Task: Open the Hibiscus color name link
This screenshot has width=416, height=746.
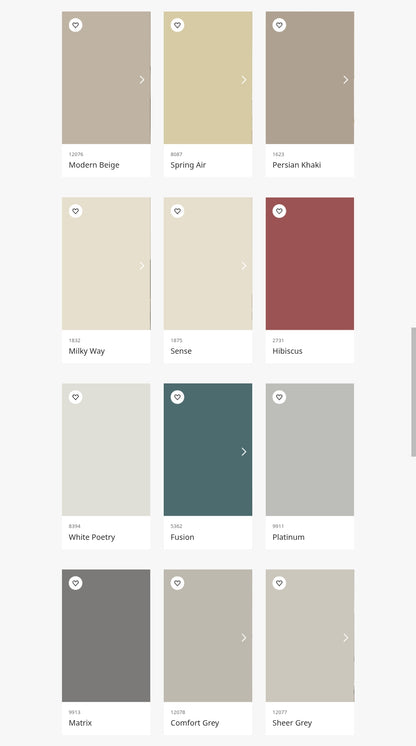Action: (287, 351)
